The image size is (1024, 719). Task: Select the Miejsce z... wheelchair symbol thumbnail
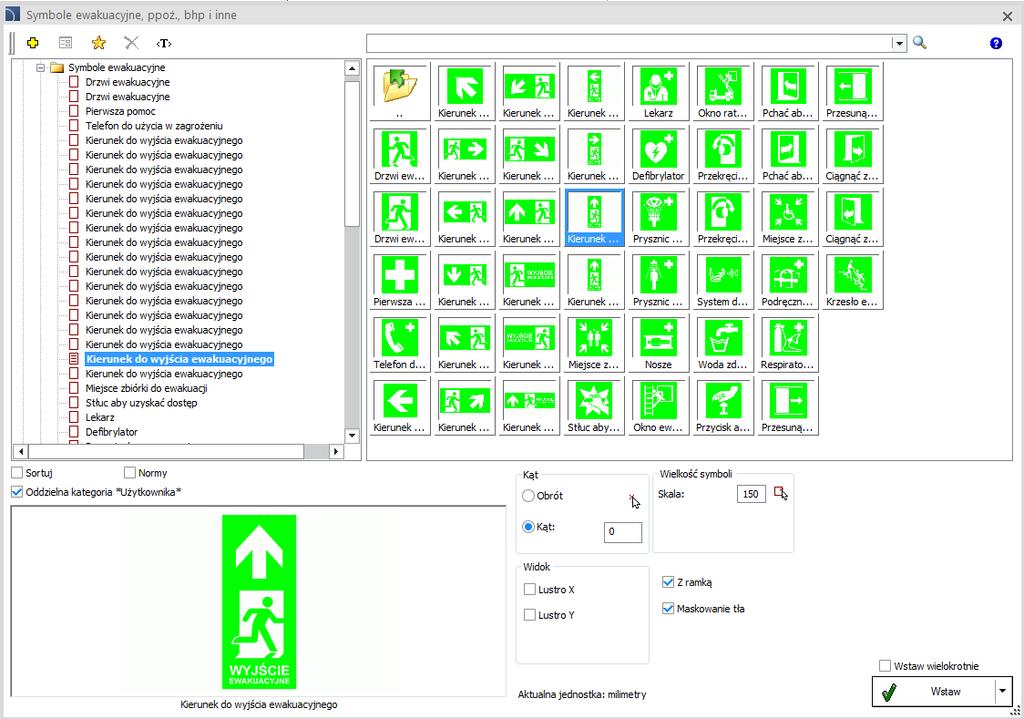788,217
